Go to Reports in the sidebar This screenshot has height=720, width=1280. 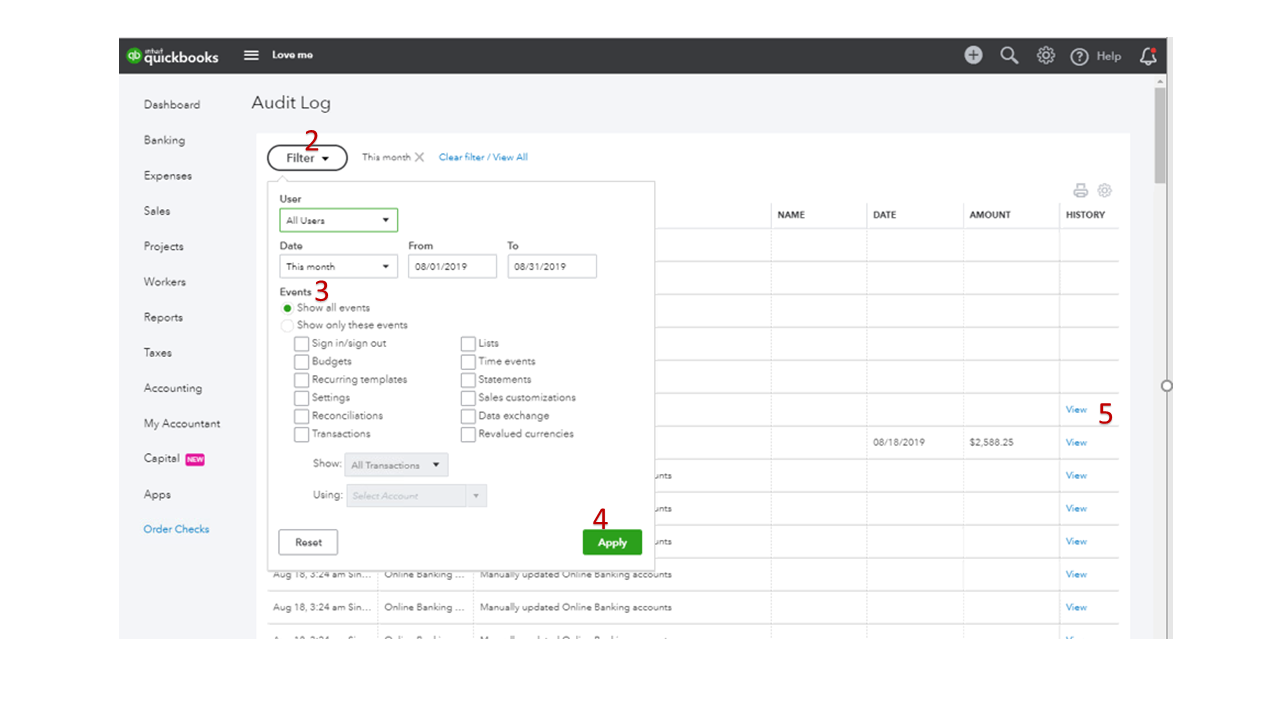coord(163,317)
